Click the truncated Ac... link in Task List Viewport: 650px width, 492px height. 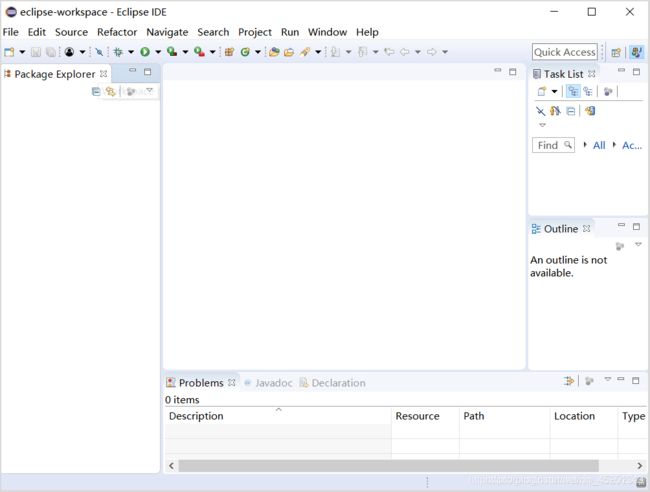tap(632, 145)
